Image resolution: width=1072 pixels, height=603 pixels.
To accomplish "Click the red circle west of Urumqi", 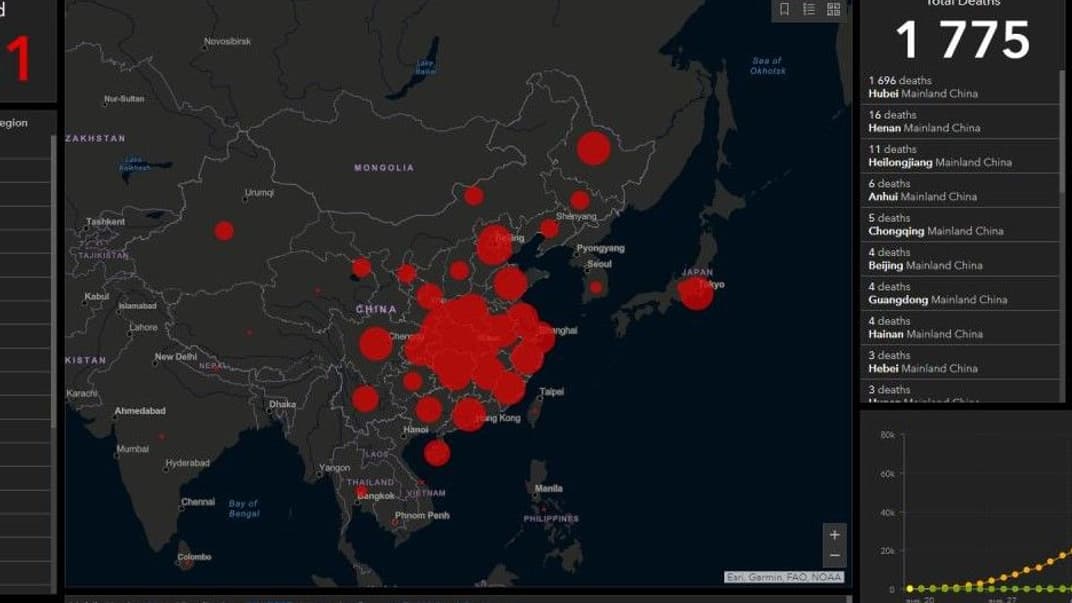I will tap(224, 231).
